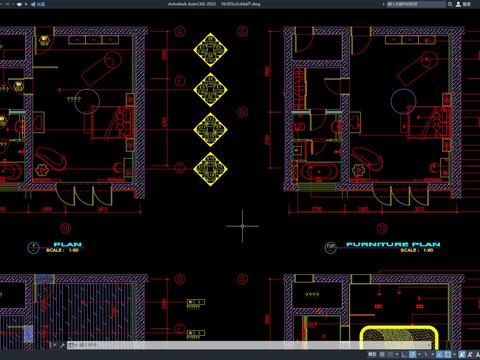Open the annotation scale icon
The image size is (480, 360).
[462, 354]
